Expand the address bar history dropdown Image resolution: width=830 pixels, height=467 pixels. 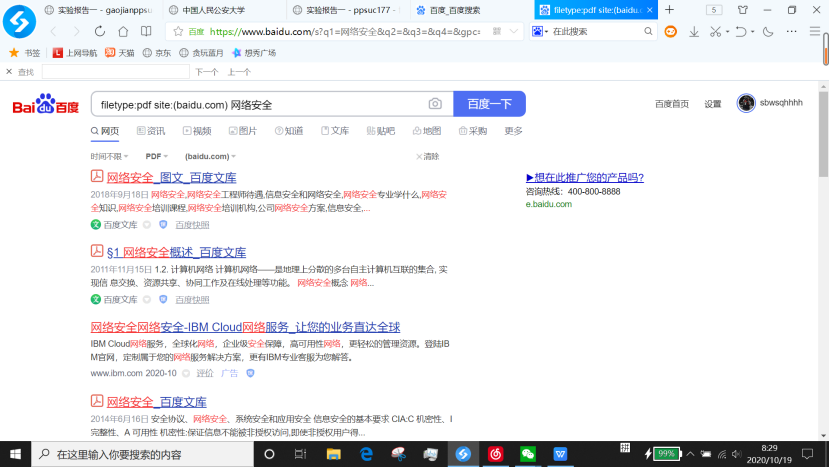click(x=513, y=32)
